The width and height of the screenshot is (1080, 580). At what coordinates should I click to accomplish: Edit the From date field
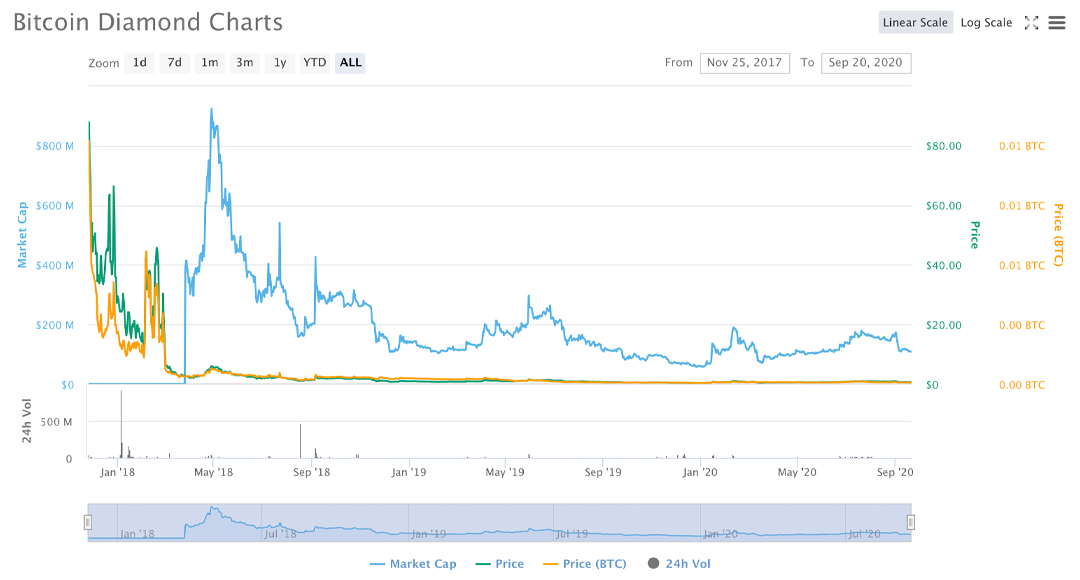(x=745, y=63)
